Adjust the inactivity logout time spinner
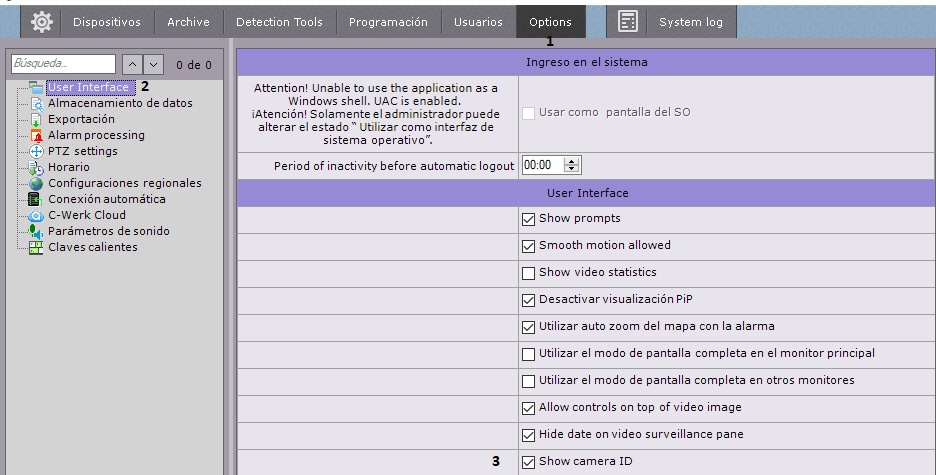Image resolution: width=936 pixels, height=475 pixels. pyautogui.click(x=571, y=166)
